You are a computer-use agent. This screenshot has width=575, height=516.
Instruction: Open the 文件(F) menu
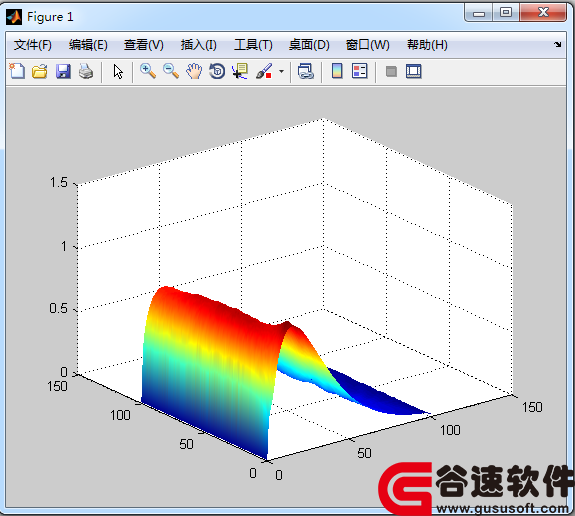tap(33, 45)
